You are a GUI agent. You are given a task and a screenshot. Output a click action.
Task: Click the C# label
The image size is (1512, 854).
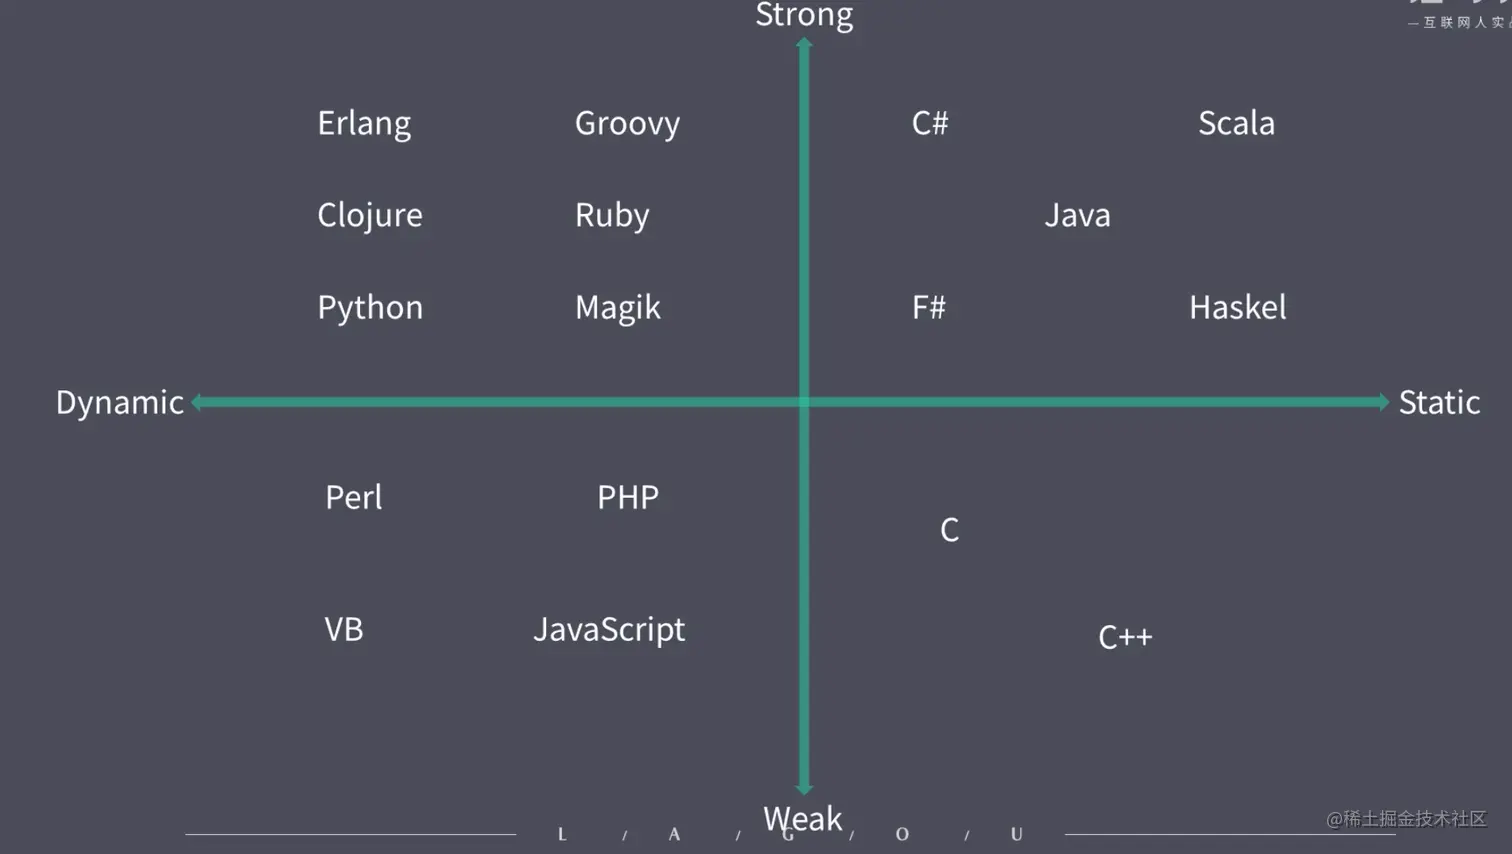tap(930, 123)
